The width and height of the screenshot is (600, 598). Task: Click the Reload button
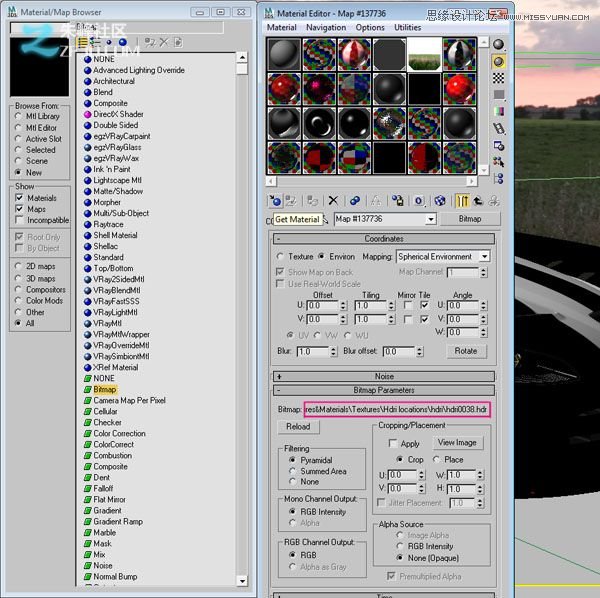[x=298, y=427]
